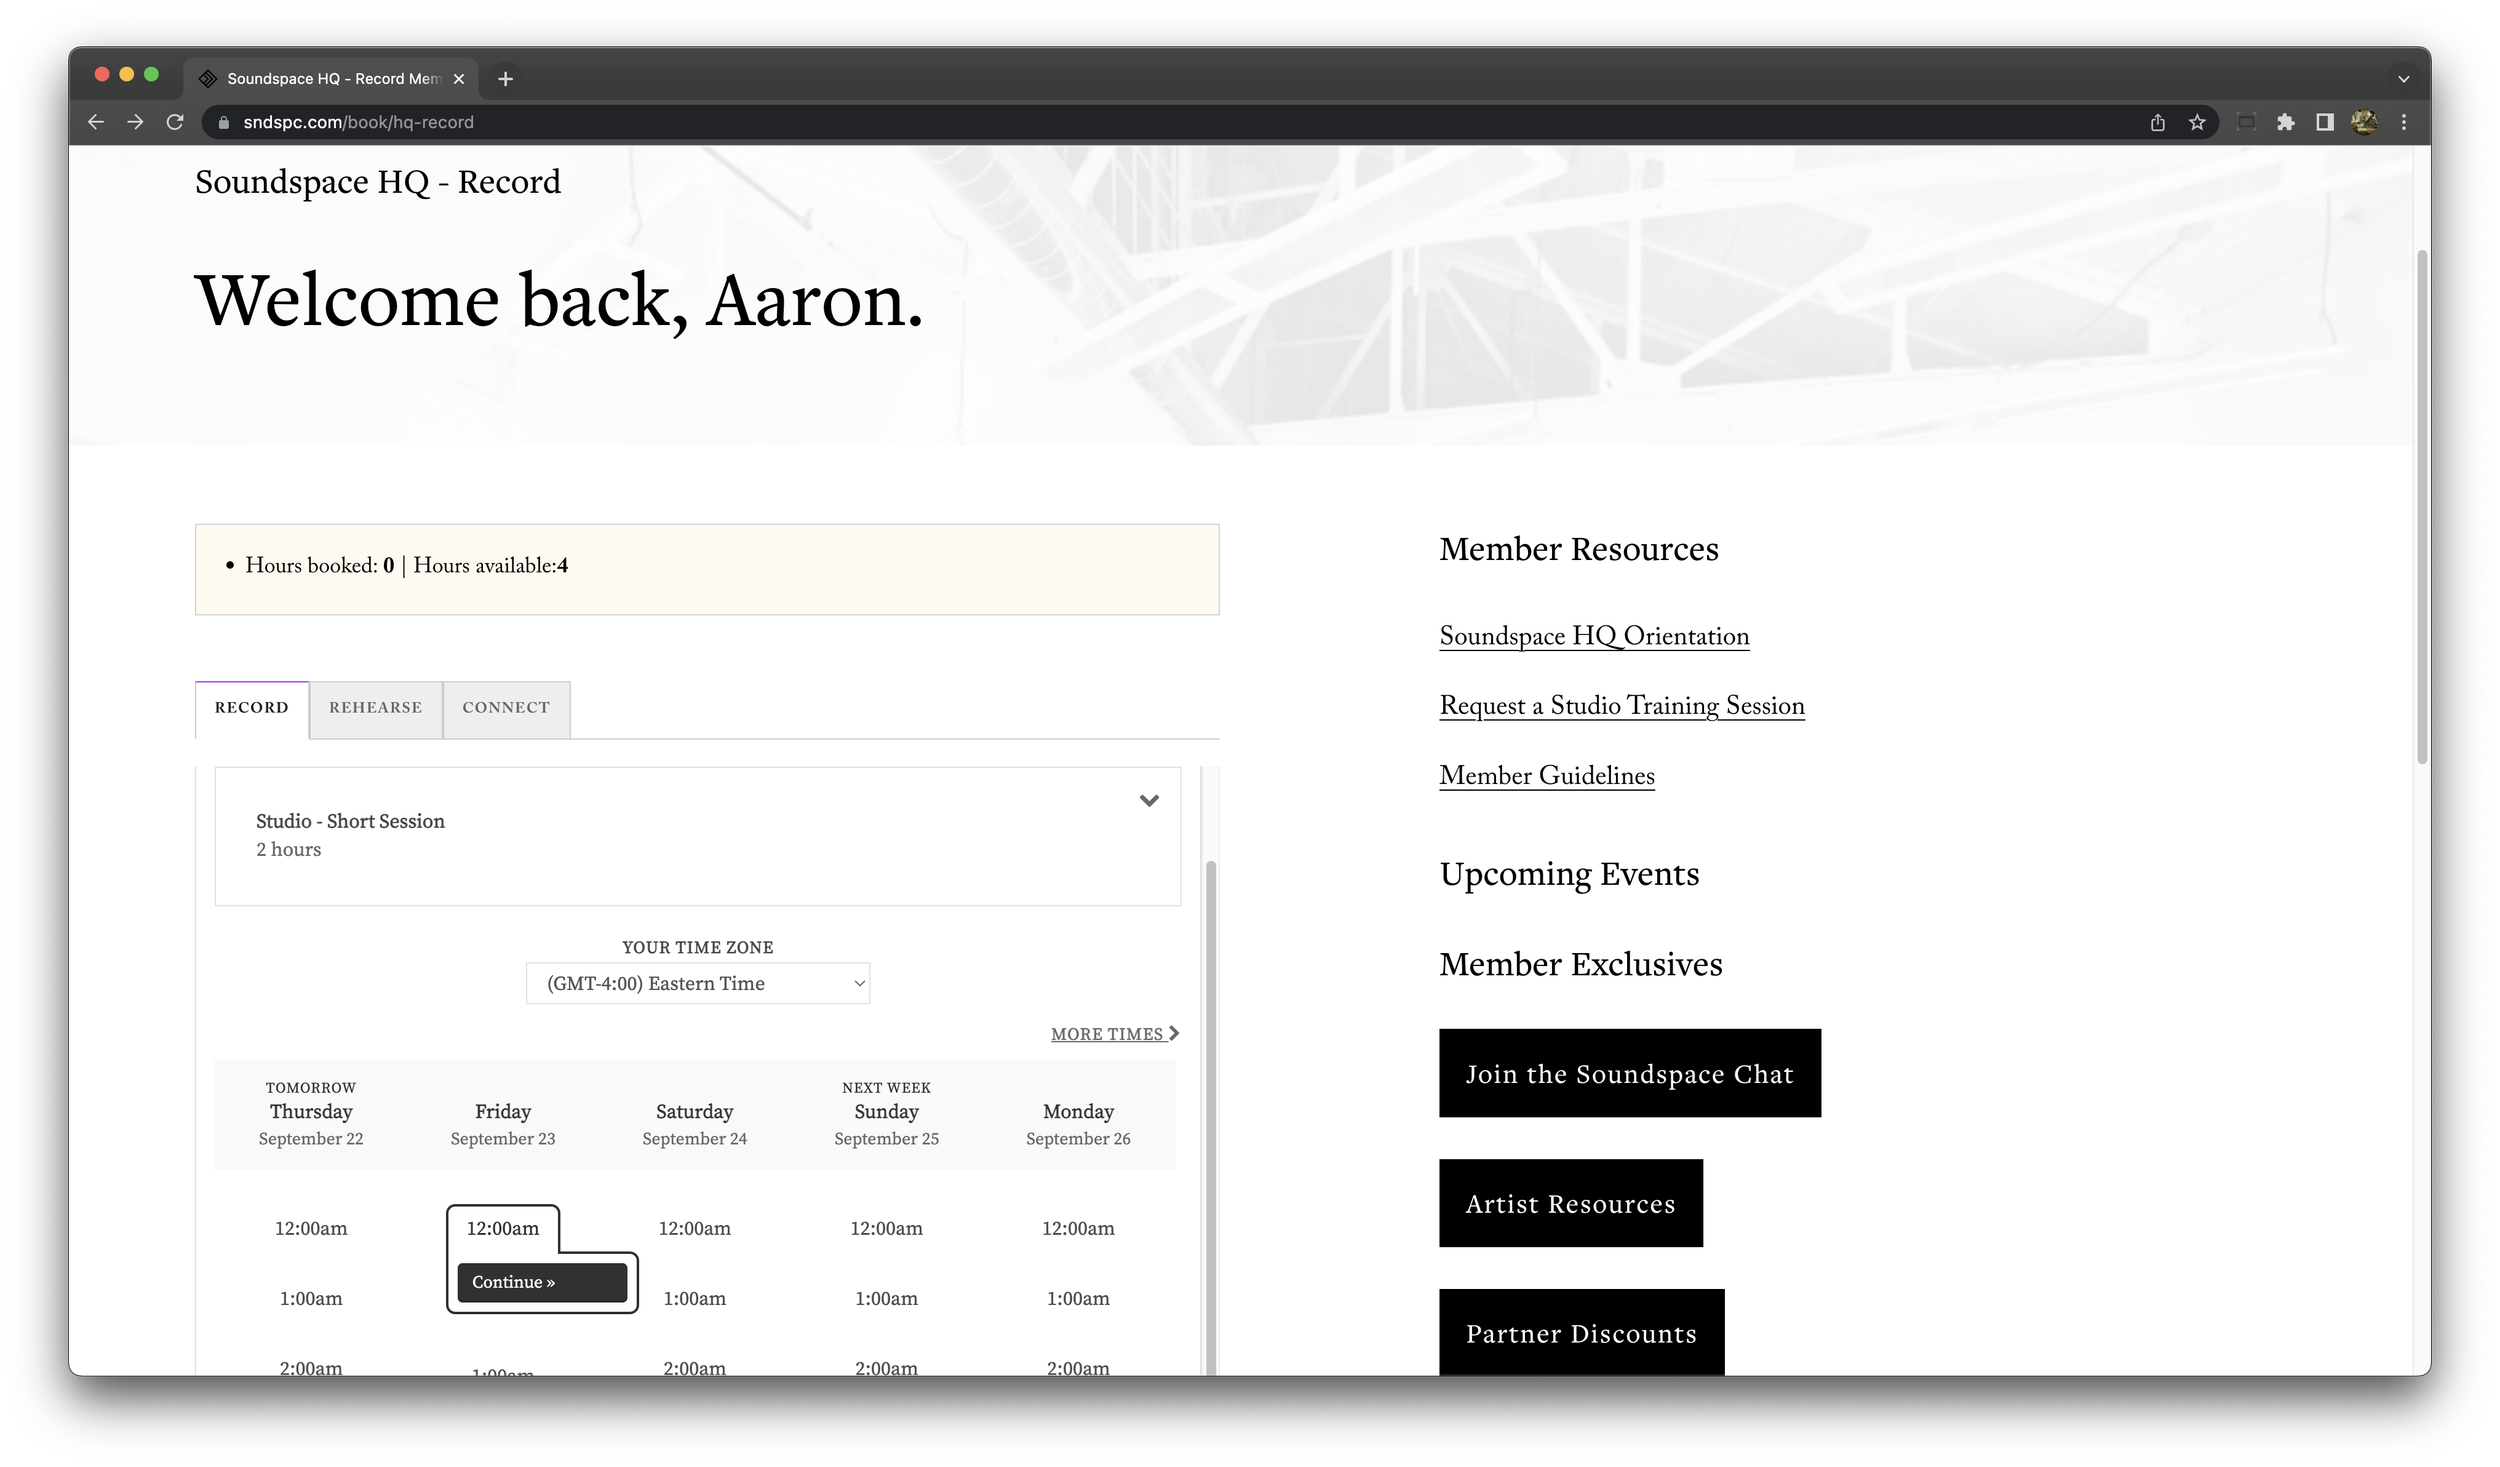Open the Artist Resources button

(x=1571, y=1204)
